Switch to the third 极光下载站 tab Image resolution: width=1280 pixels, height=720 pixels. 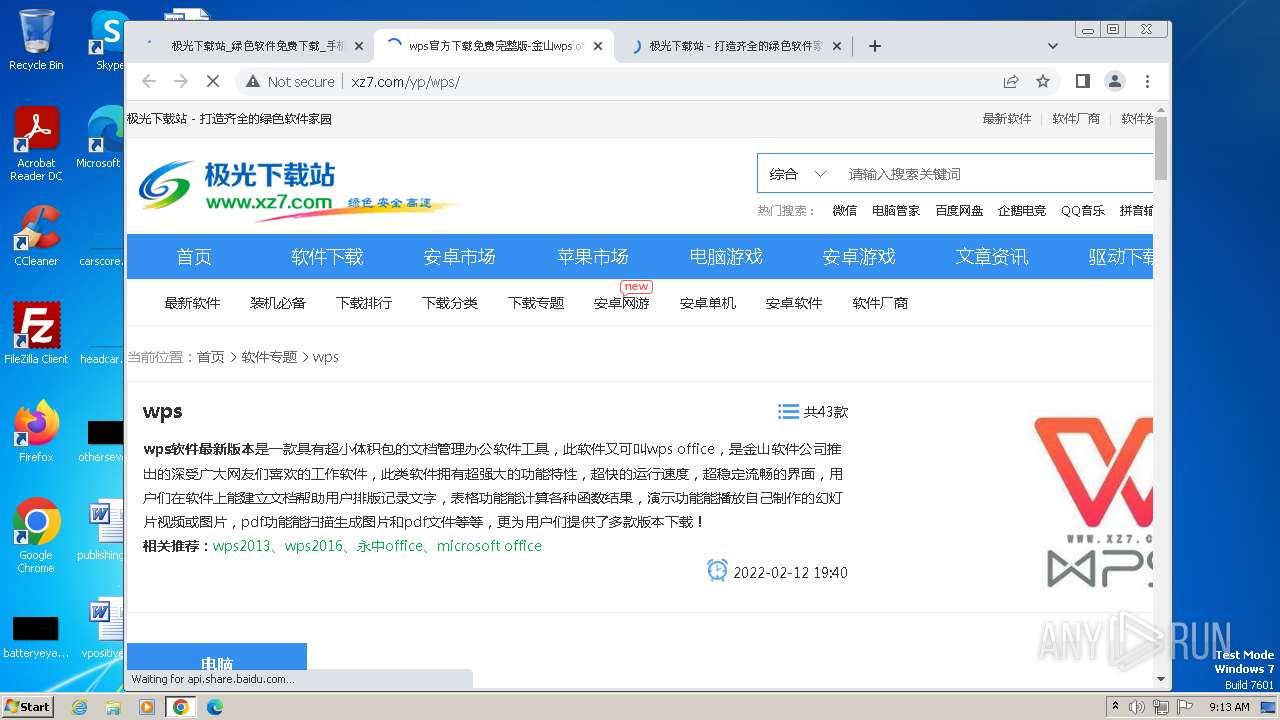[735, 46]
